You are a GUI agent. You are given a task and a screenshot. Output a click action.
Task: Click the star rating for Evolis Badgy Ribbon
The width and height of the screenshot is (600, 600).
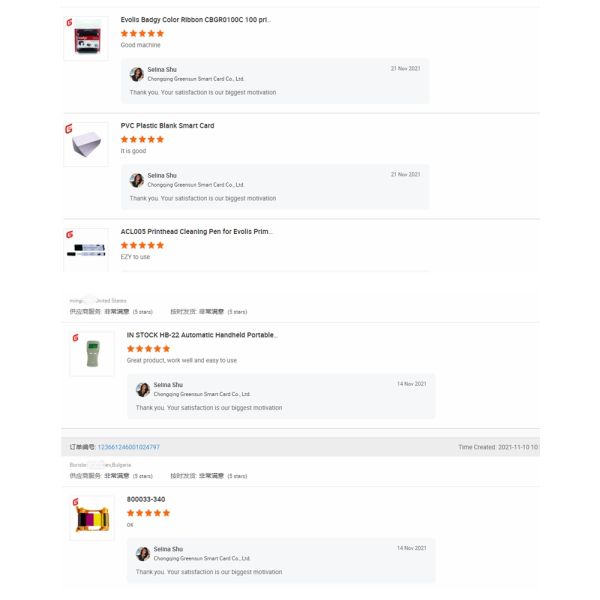pyautogui.click(x=142, y=33)
